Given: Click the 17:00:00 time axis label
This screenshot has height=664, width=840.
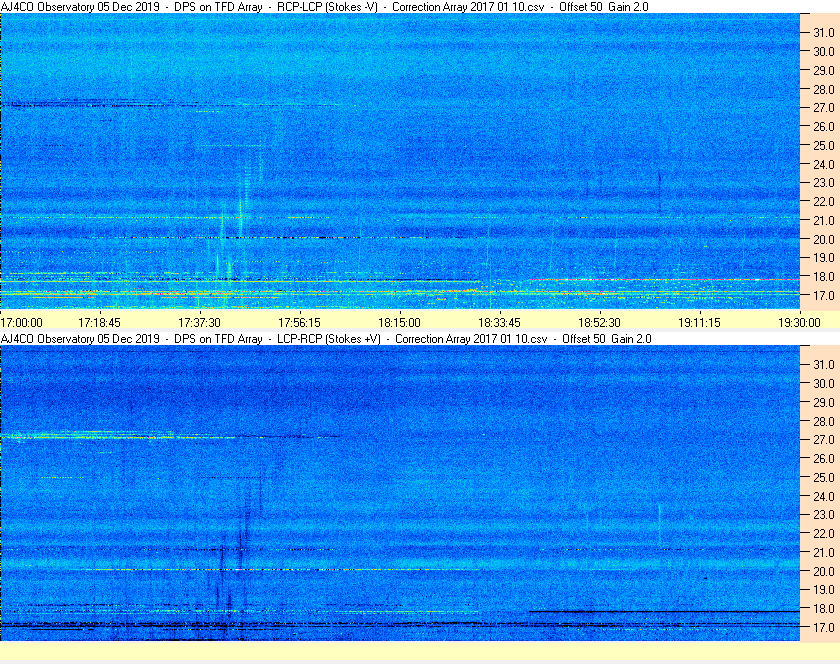Looking at the screenshot, I should pyautogui.click(x=21, y=323).
